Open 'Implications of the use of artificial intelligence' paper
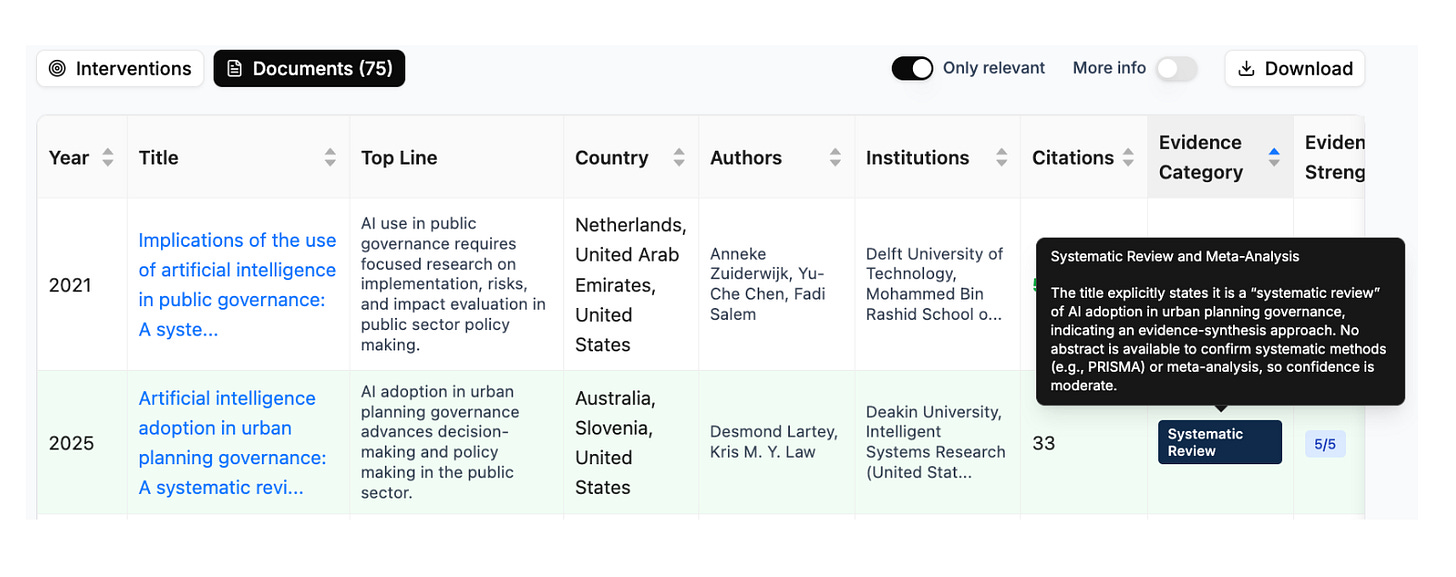The height and width of the screenshot is (577, 1456). tap(238, 285)
